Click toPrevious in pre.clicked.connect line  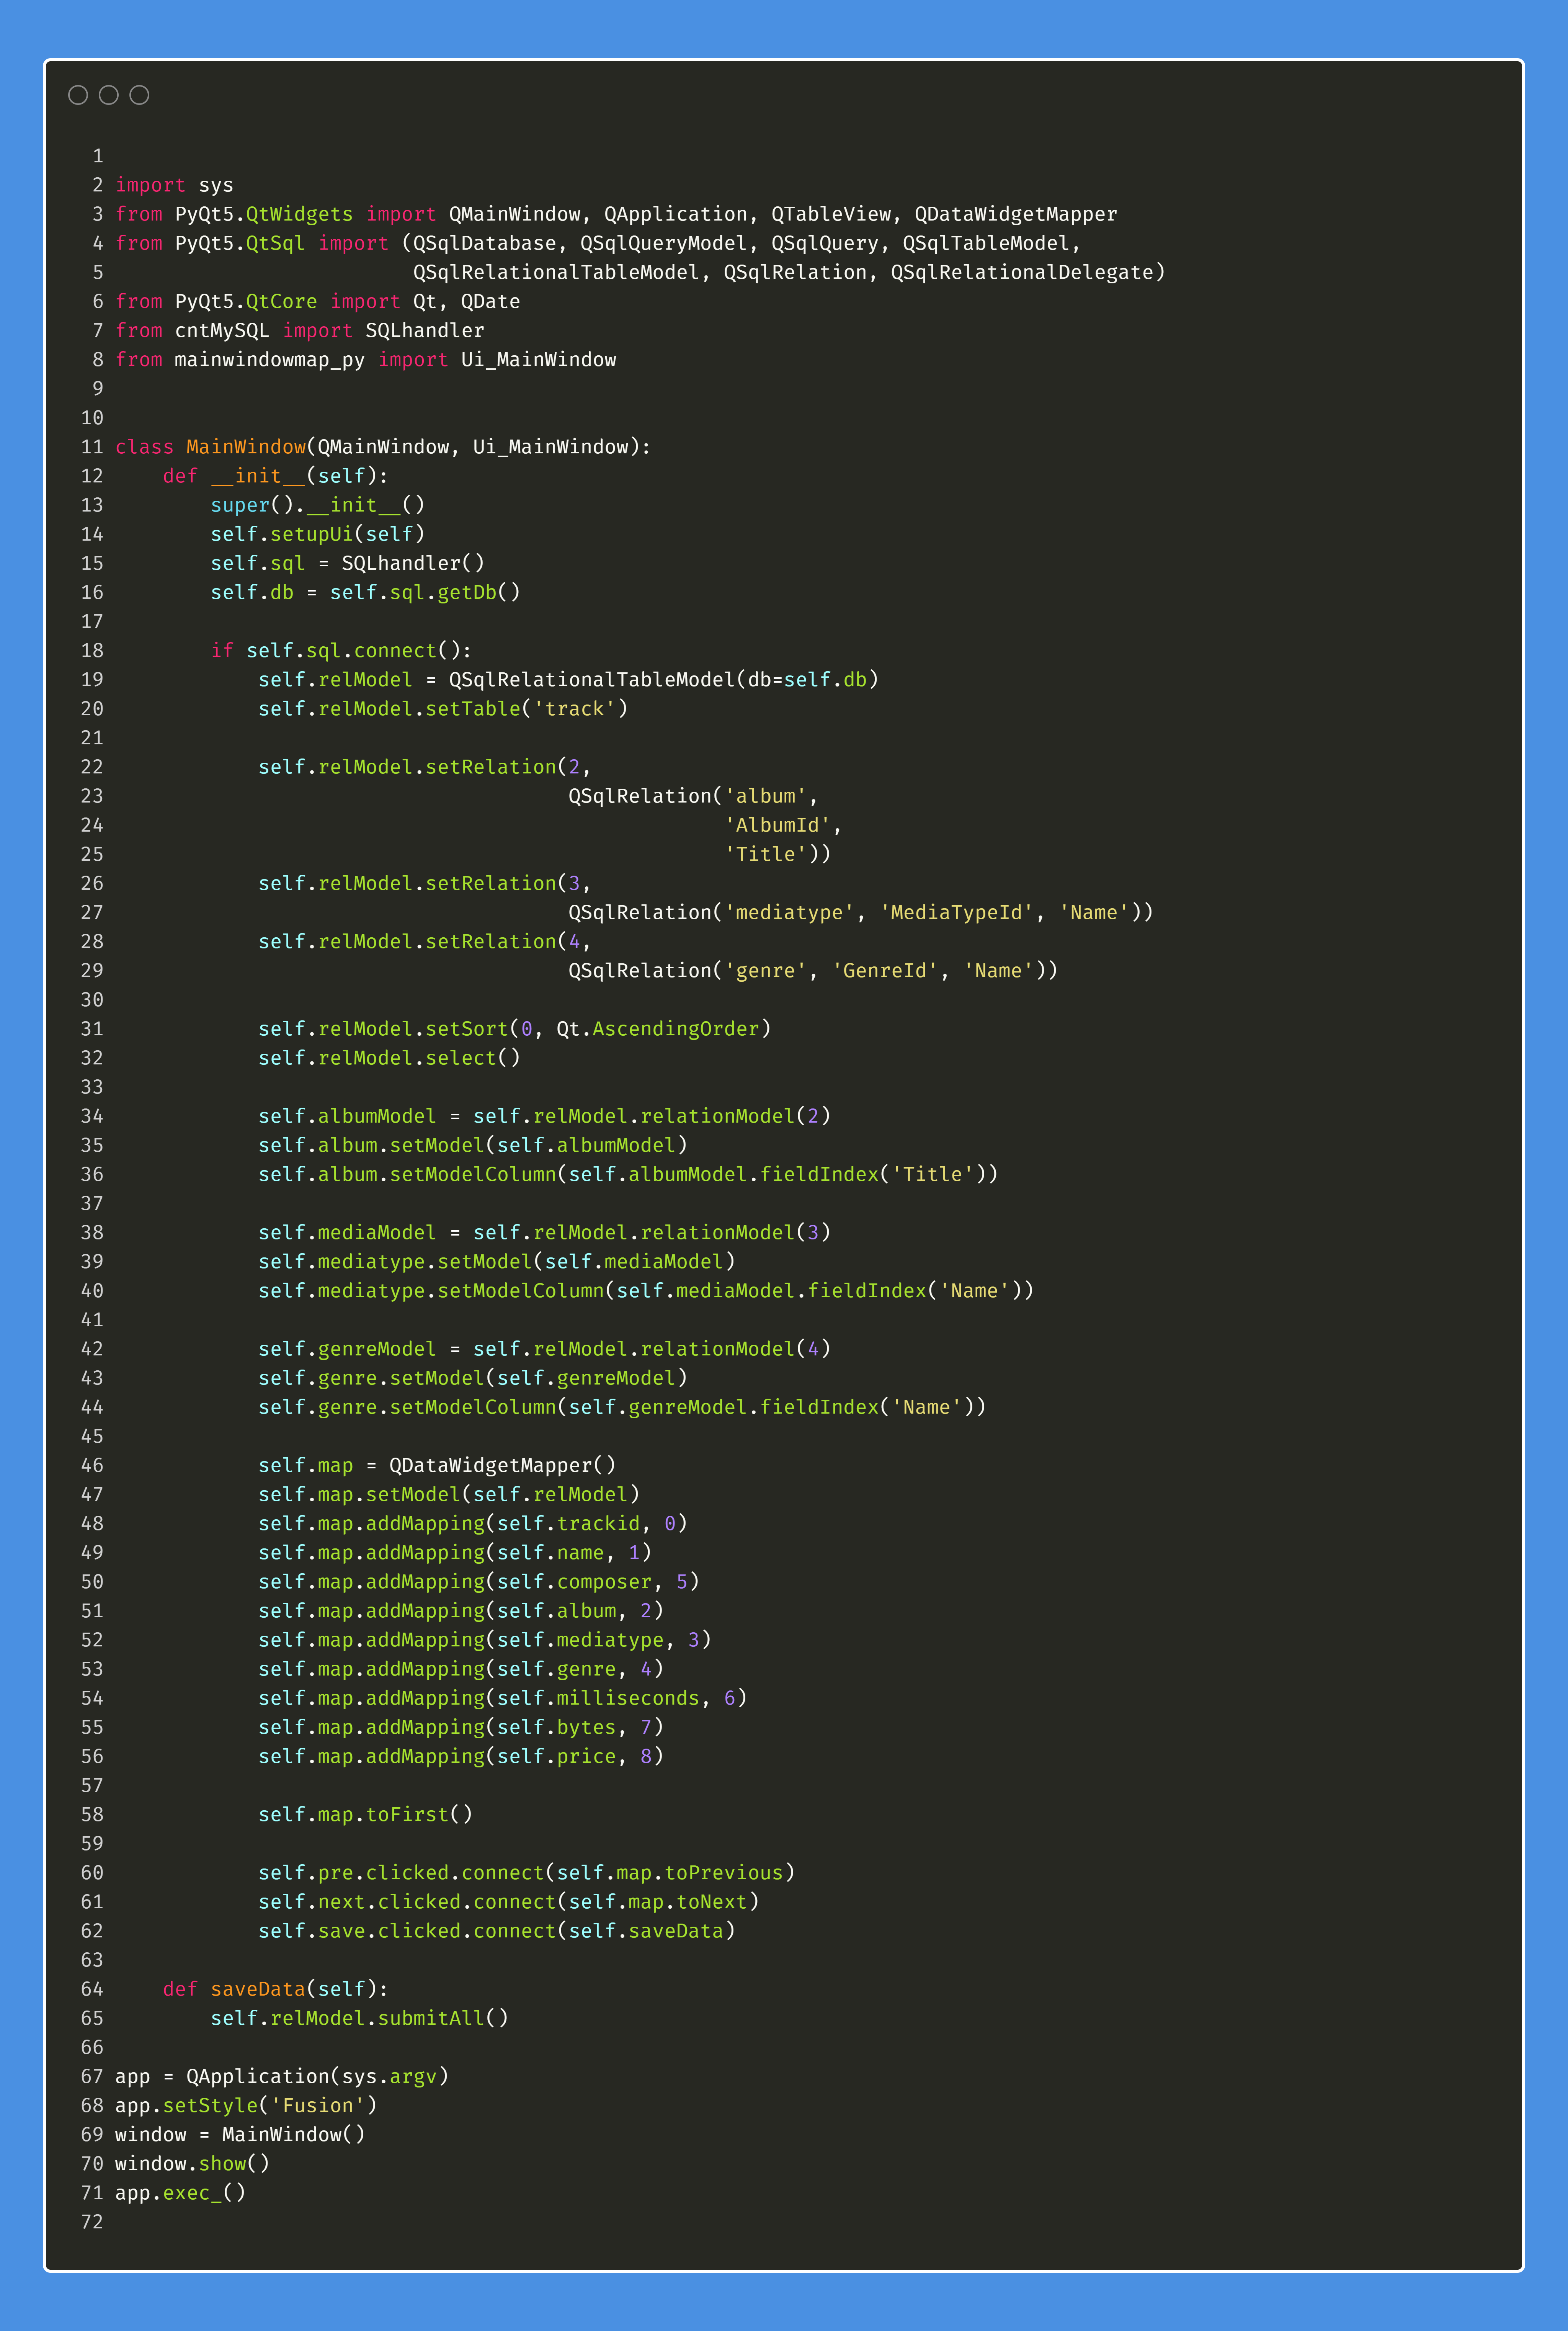click(723, 1873)
